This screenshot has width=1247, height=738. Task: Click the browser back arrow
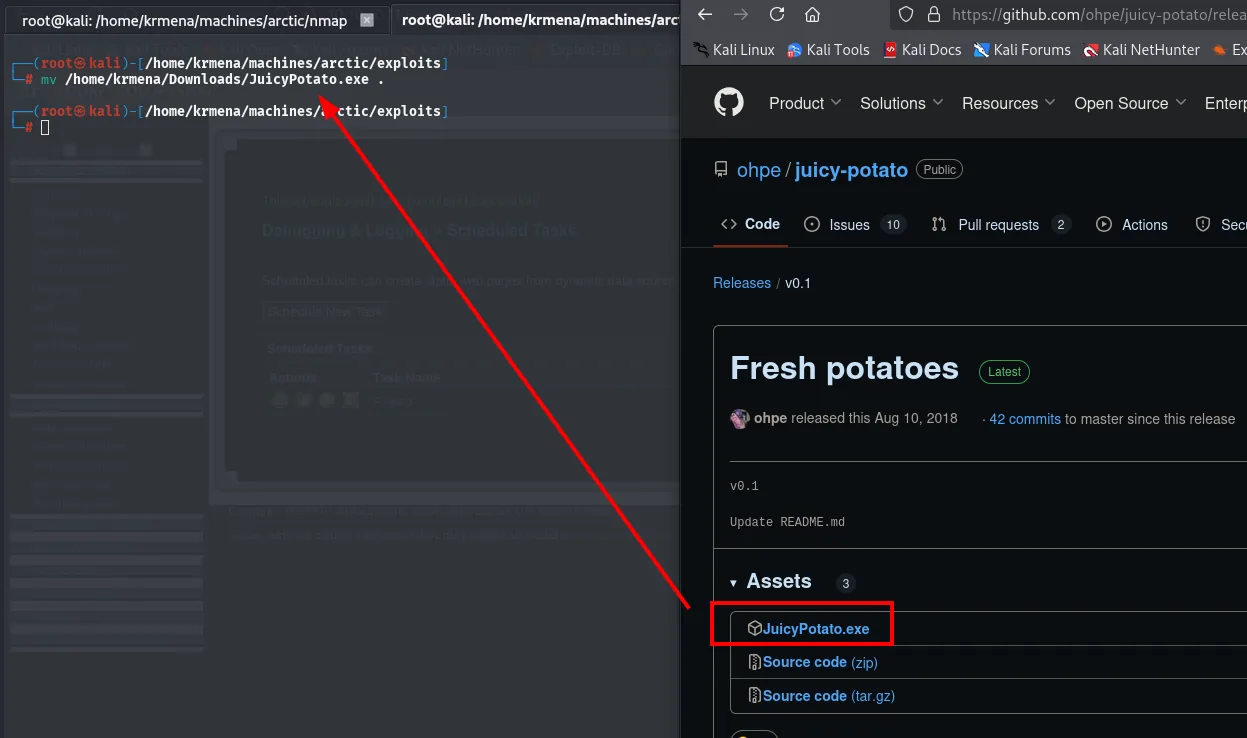tap(705, 14)
